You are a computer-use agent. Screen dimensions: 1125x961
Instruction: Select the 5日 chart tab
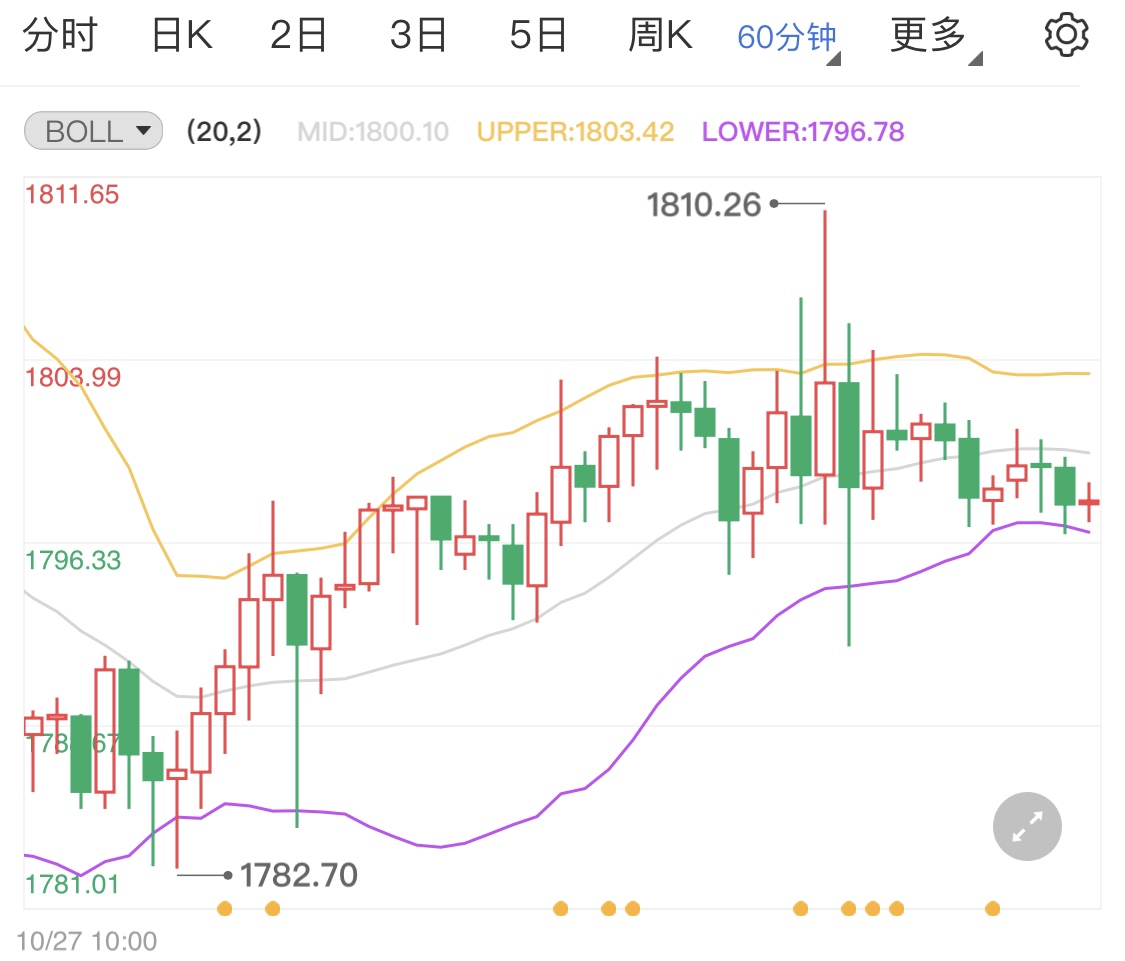click(x=538, y=36)
